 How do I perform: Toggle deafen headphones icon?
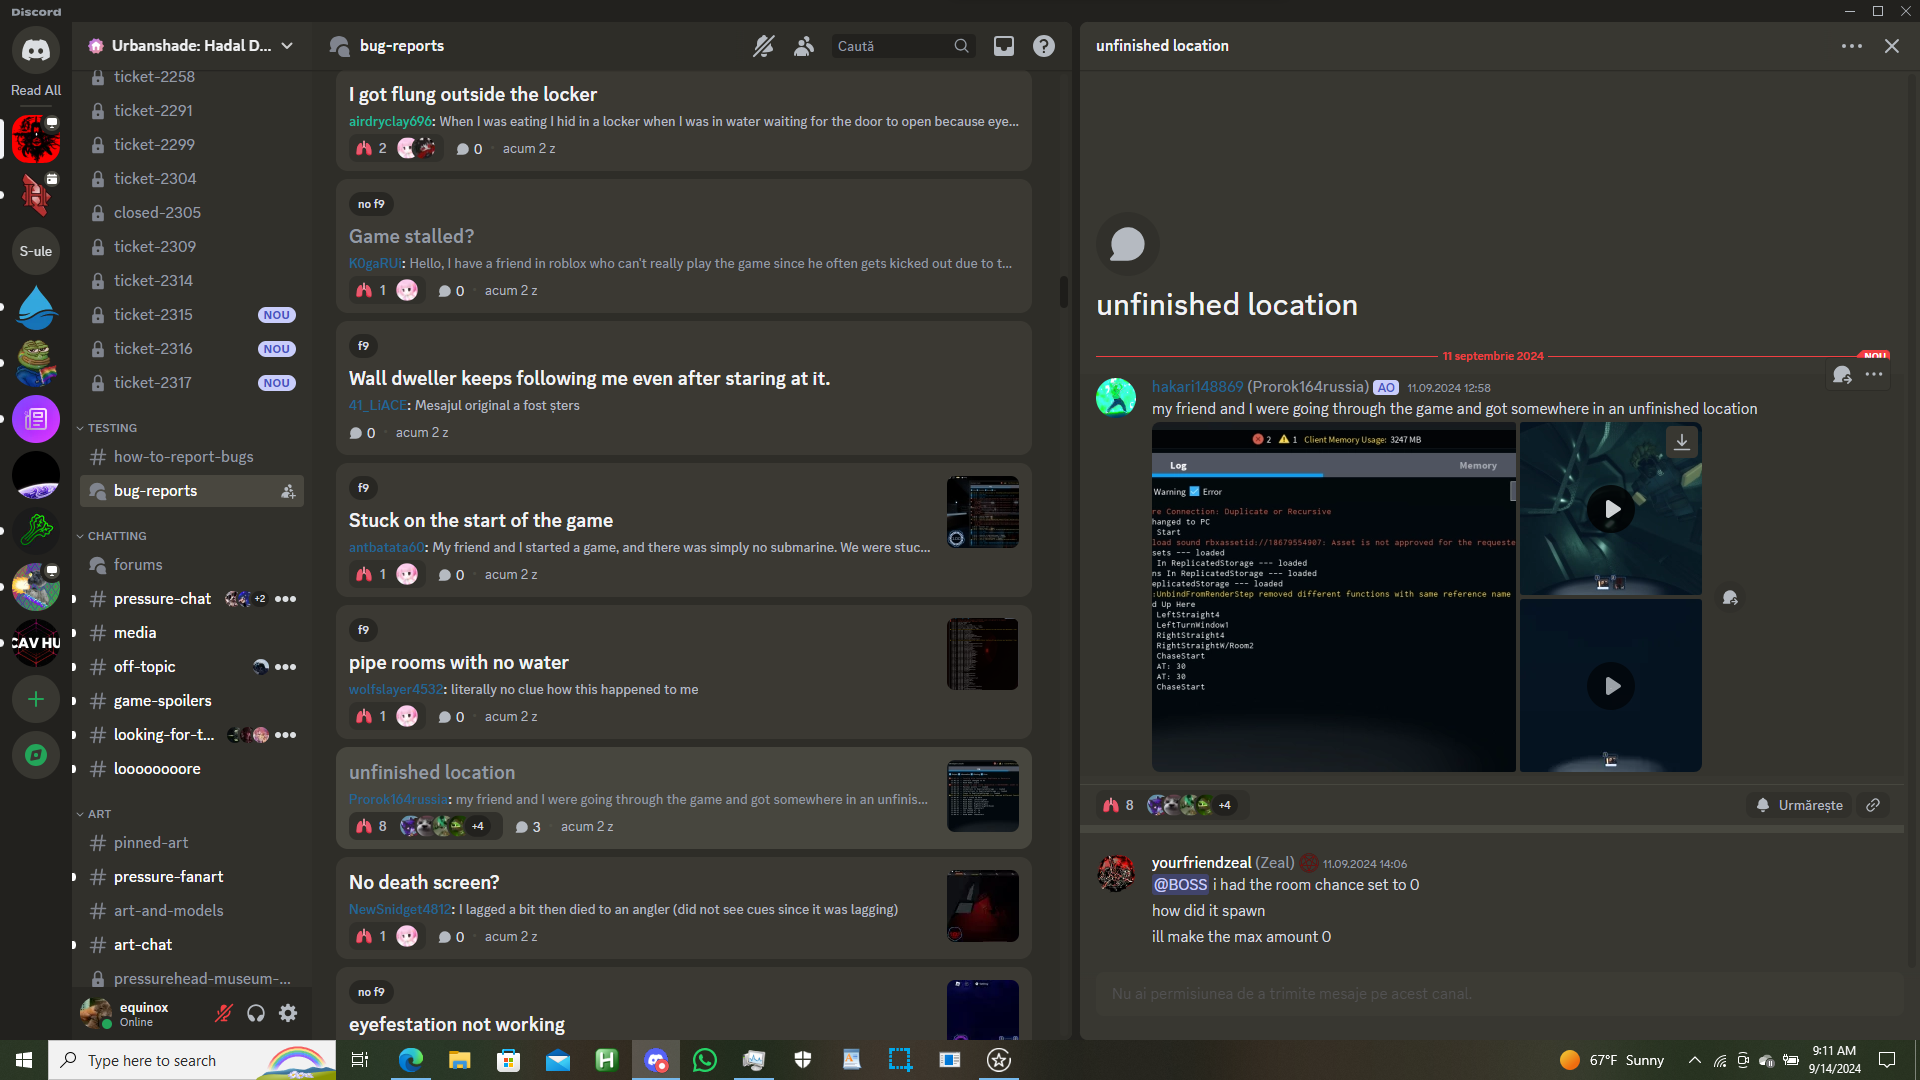click(256, 1013)
